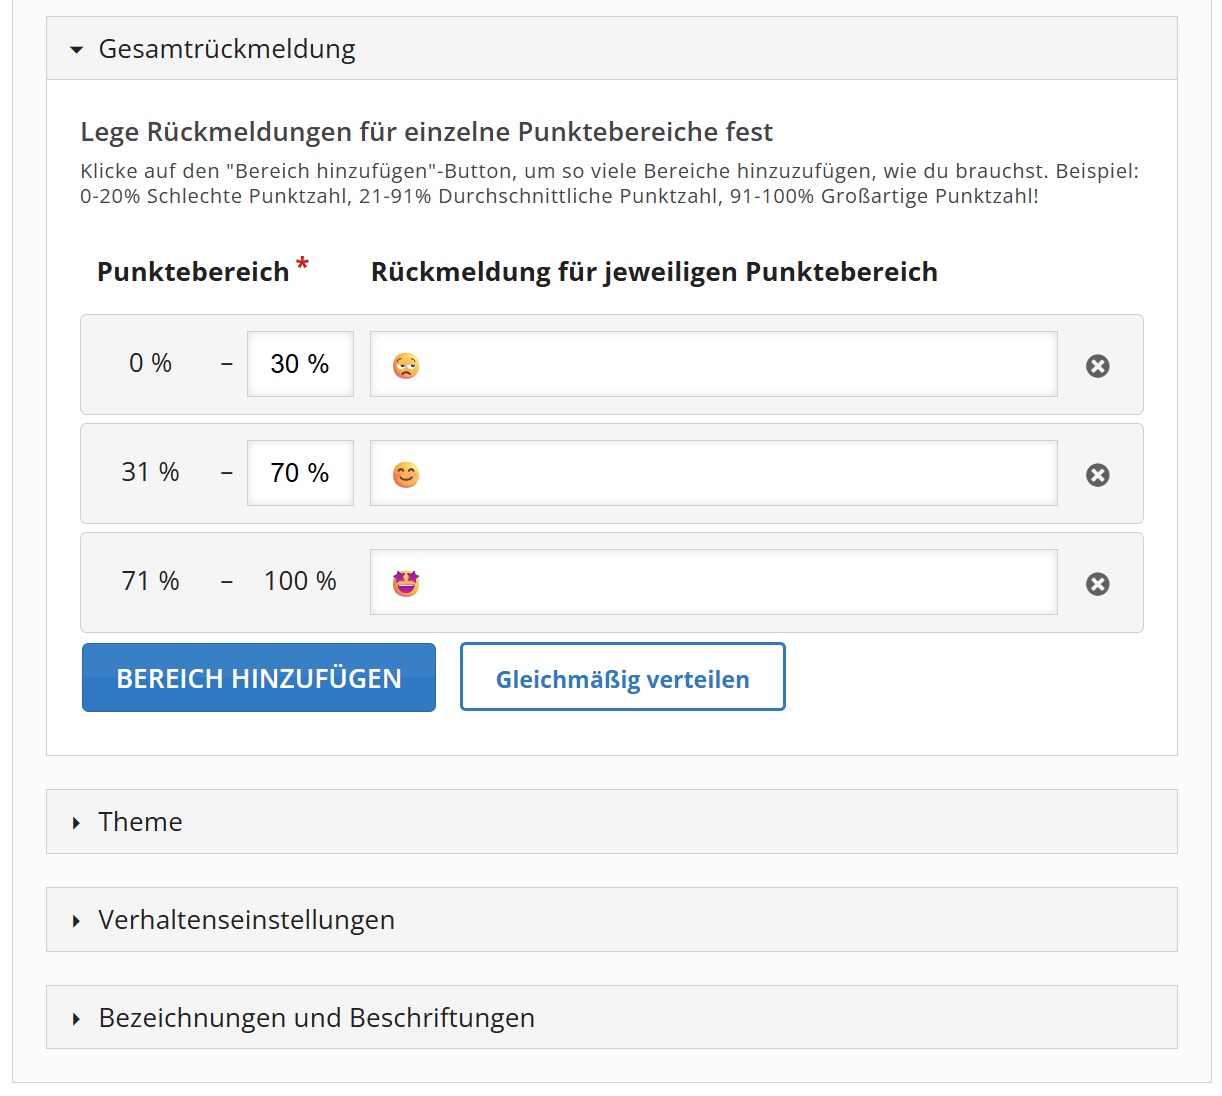Click the star-eyed emoji in third feedback field
The height and width of the screenshot is (1096, 1222).
click(x=406, y=583)
